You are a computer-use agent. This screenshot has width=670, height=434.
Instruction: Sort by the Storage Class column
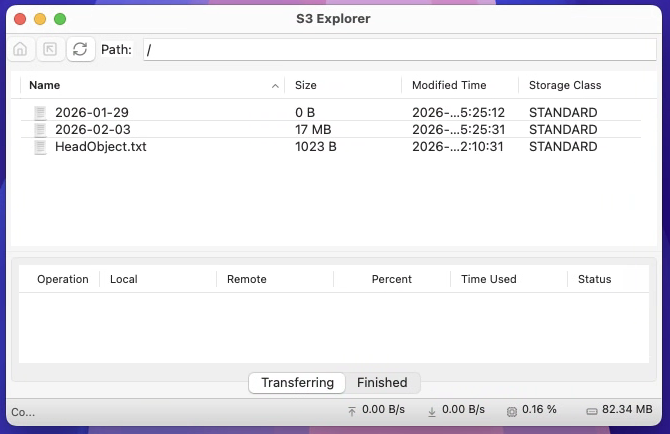(565, 85)
